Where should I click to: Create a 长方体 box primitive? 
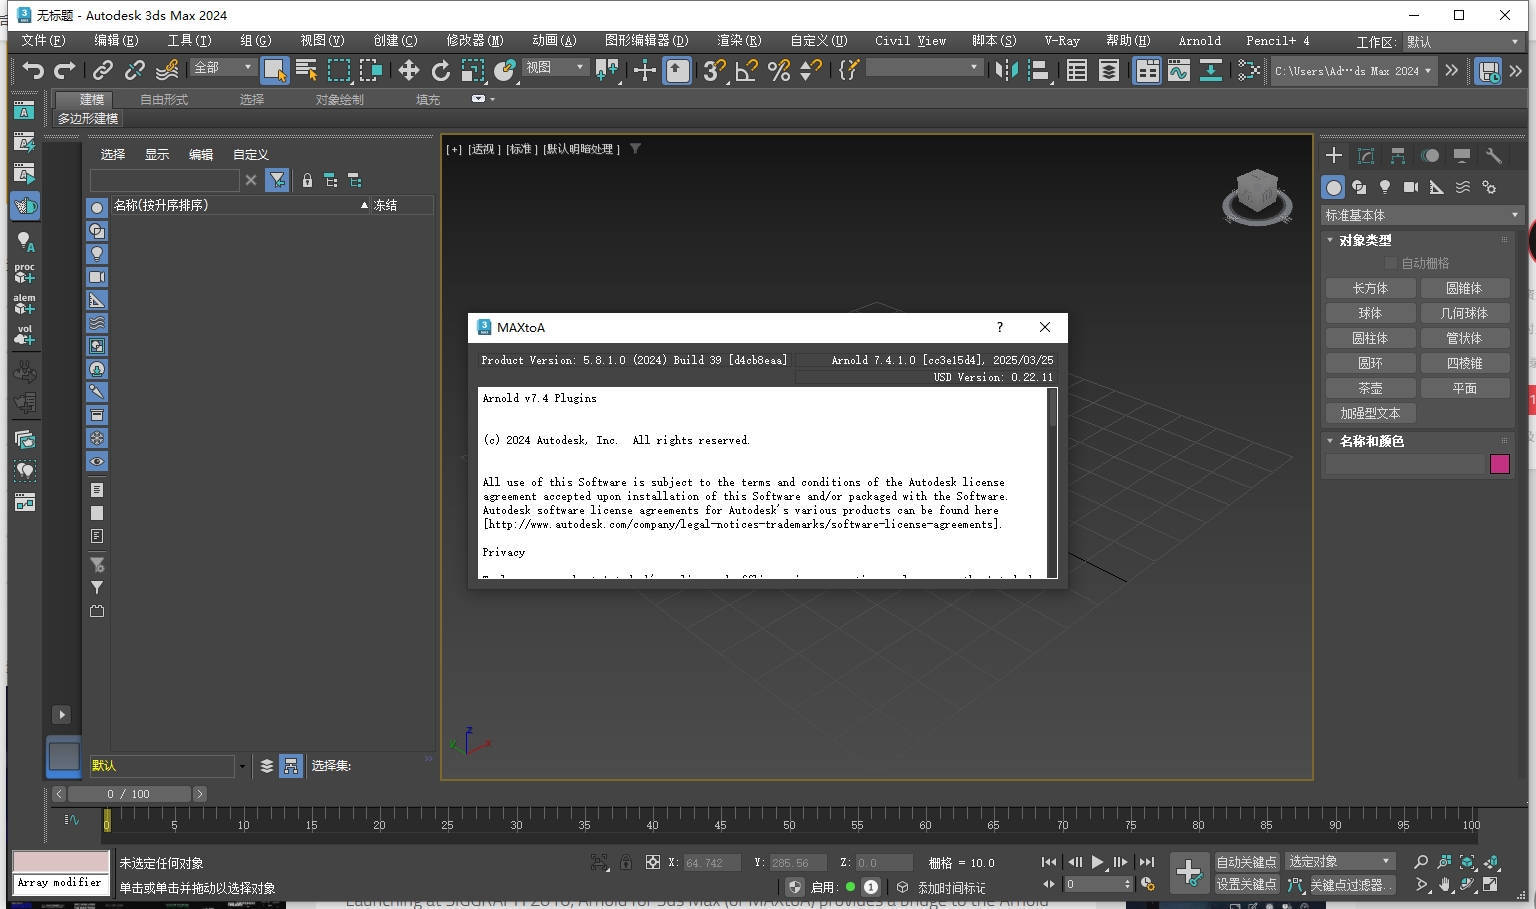1370,288
